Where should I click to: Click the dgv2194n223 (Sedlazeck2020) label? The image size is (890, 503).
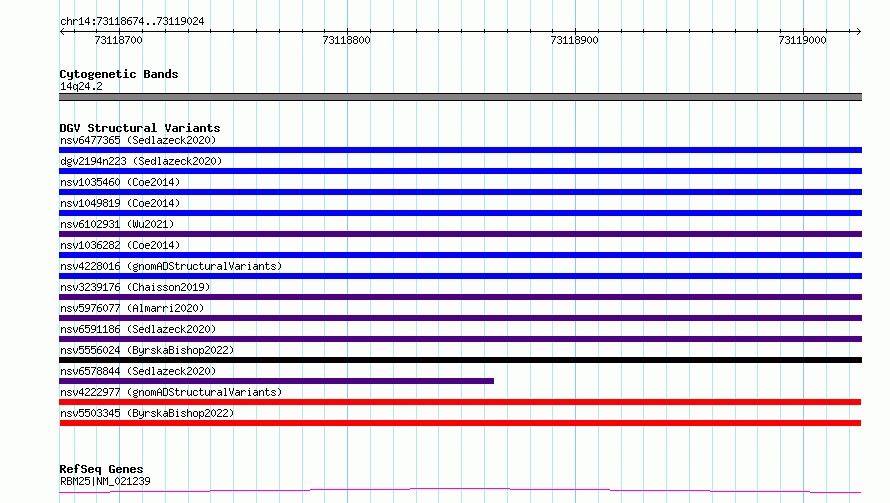[141, 161]
